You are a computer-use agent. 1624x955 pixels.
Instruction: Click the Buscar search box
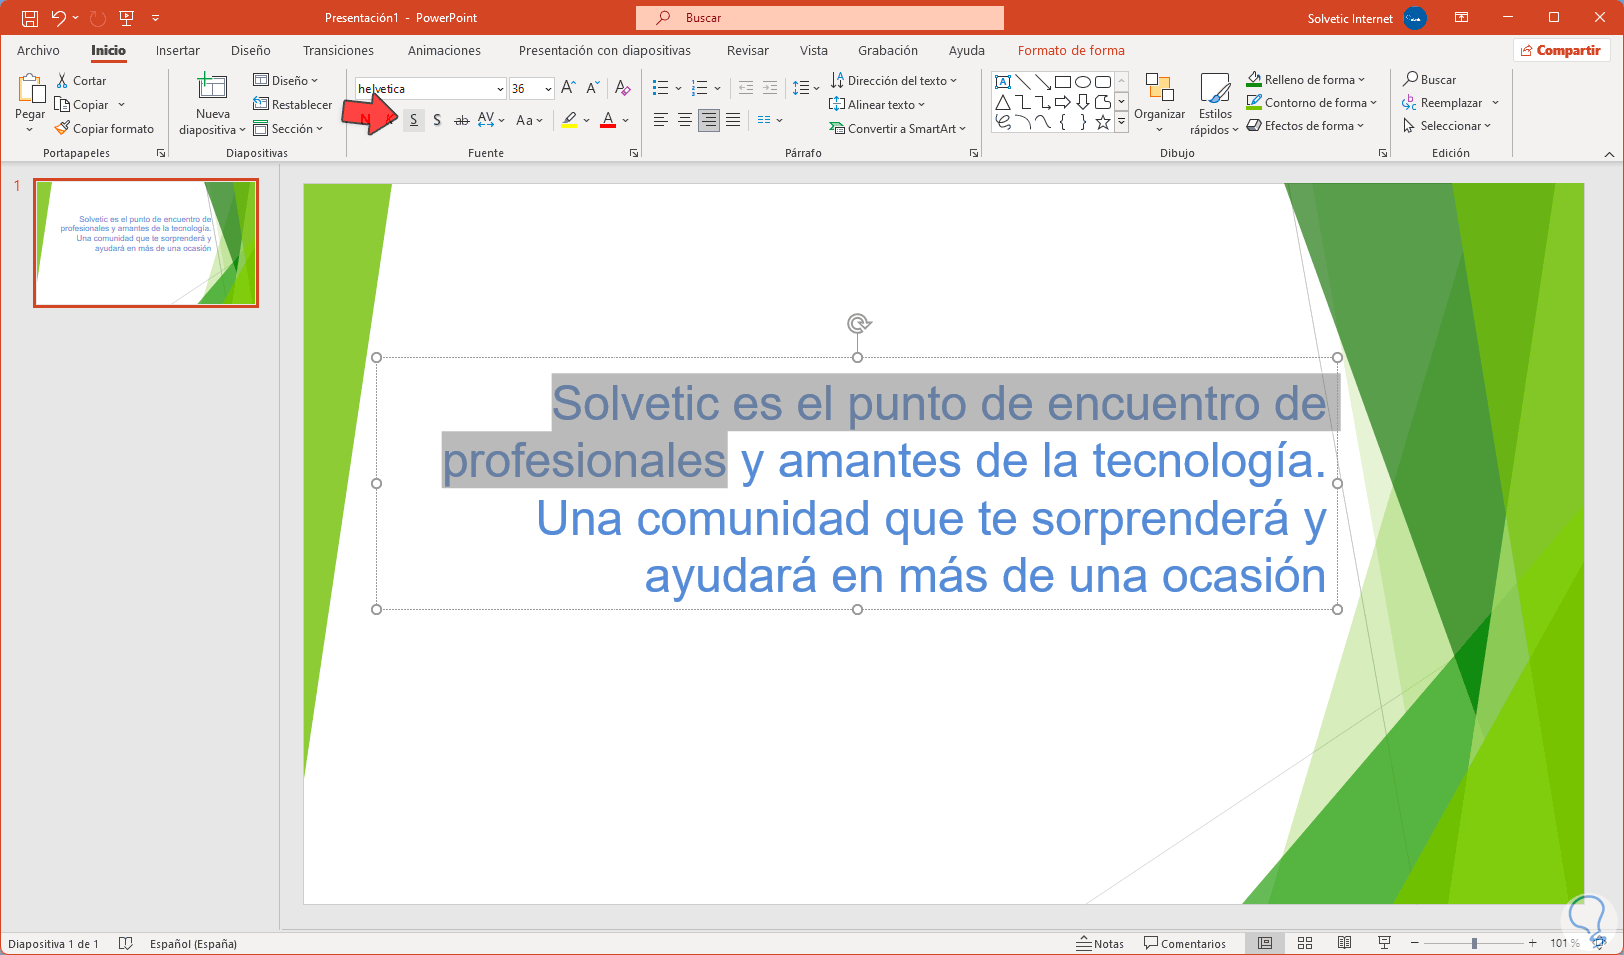[820, 18]
